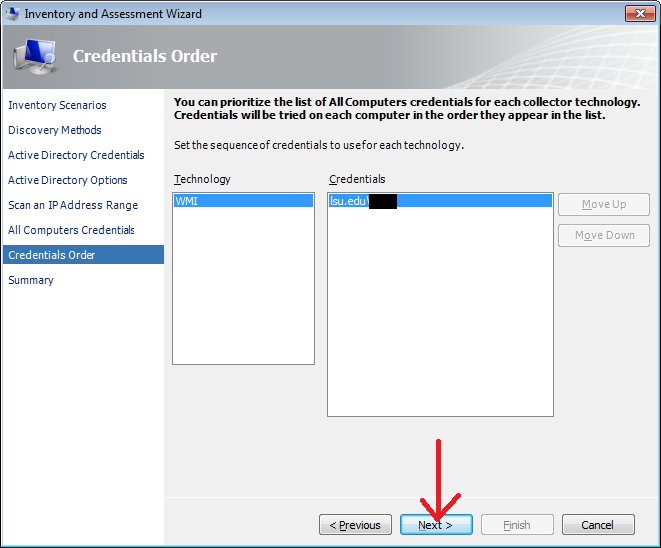Viewport: 661px width, 548px height.
Task: Select WMI in the Technology list
Action: [243, 201]
